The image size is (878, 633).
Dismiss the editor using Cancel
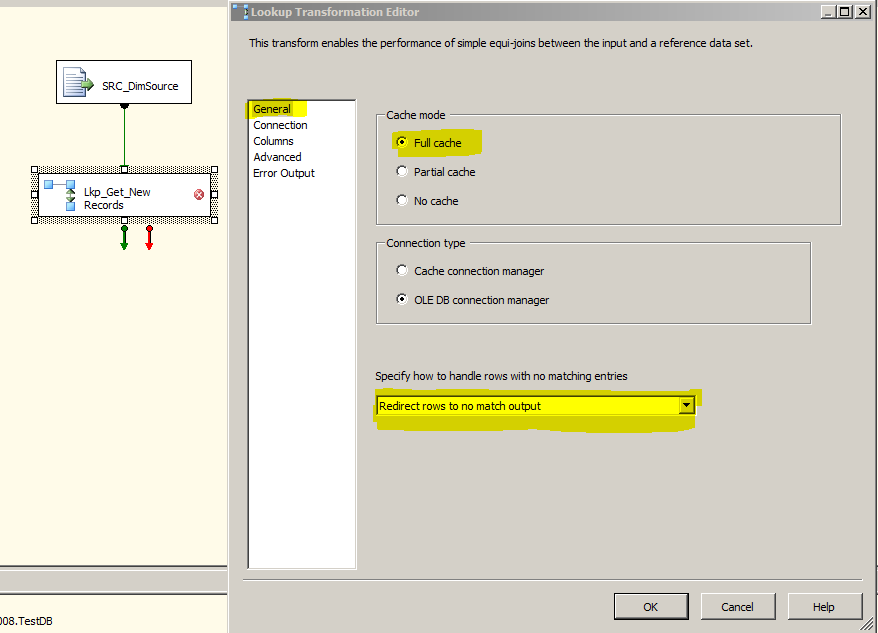[x=738, y=606]
